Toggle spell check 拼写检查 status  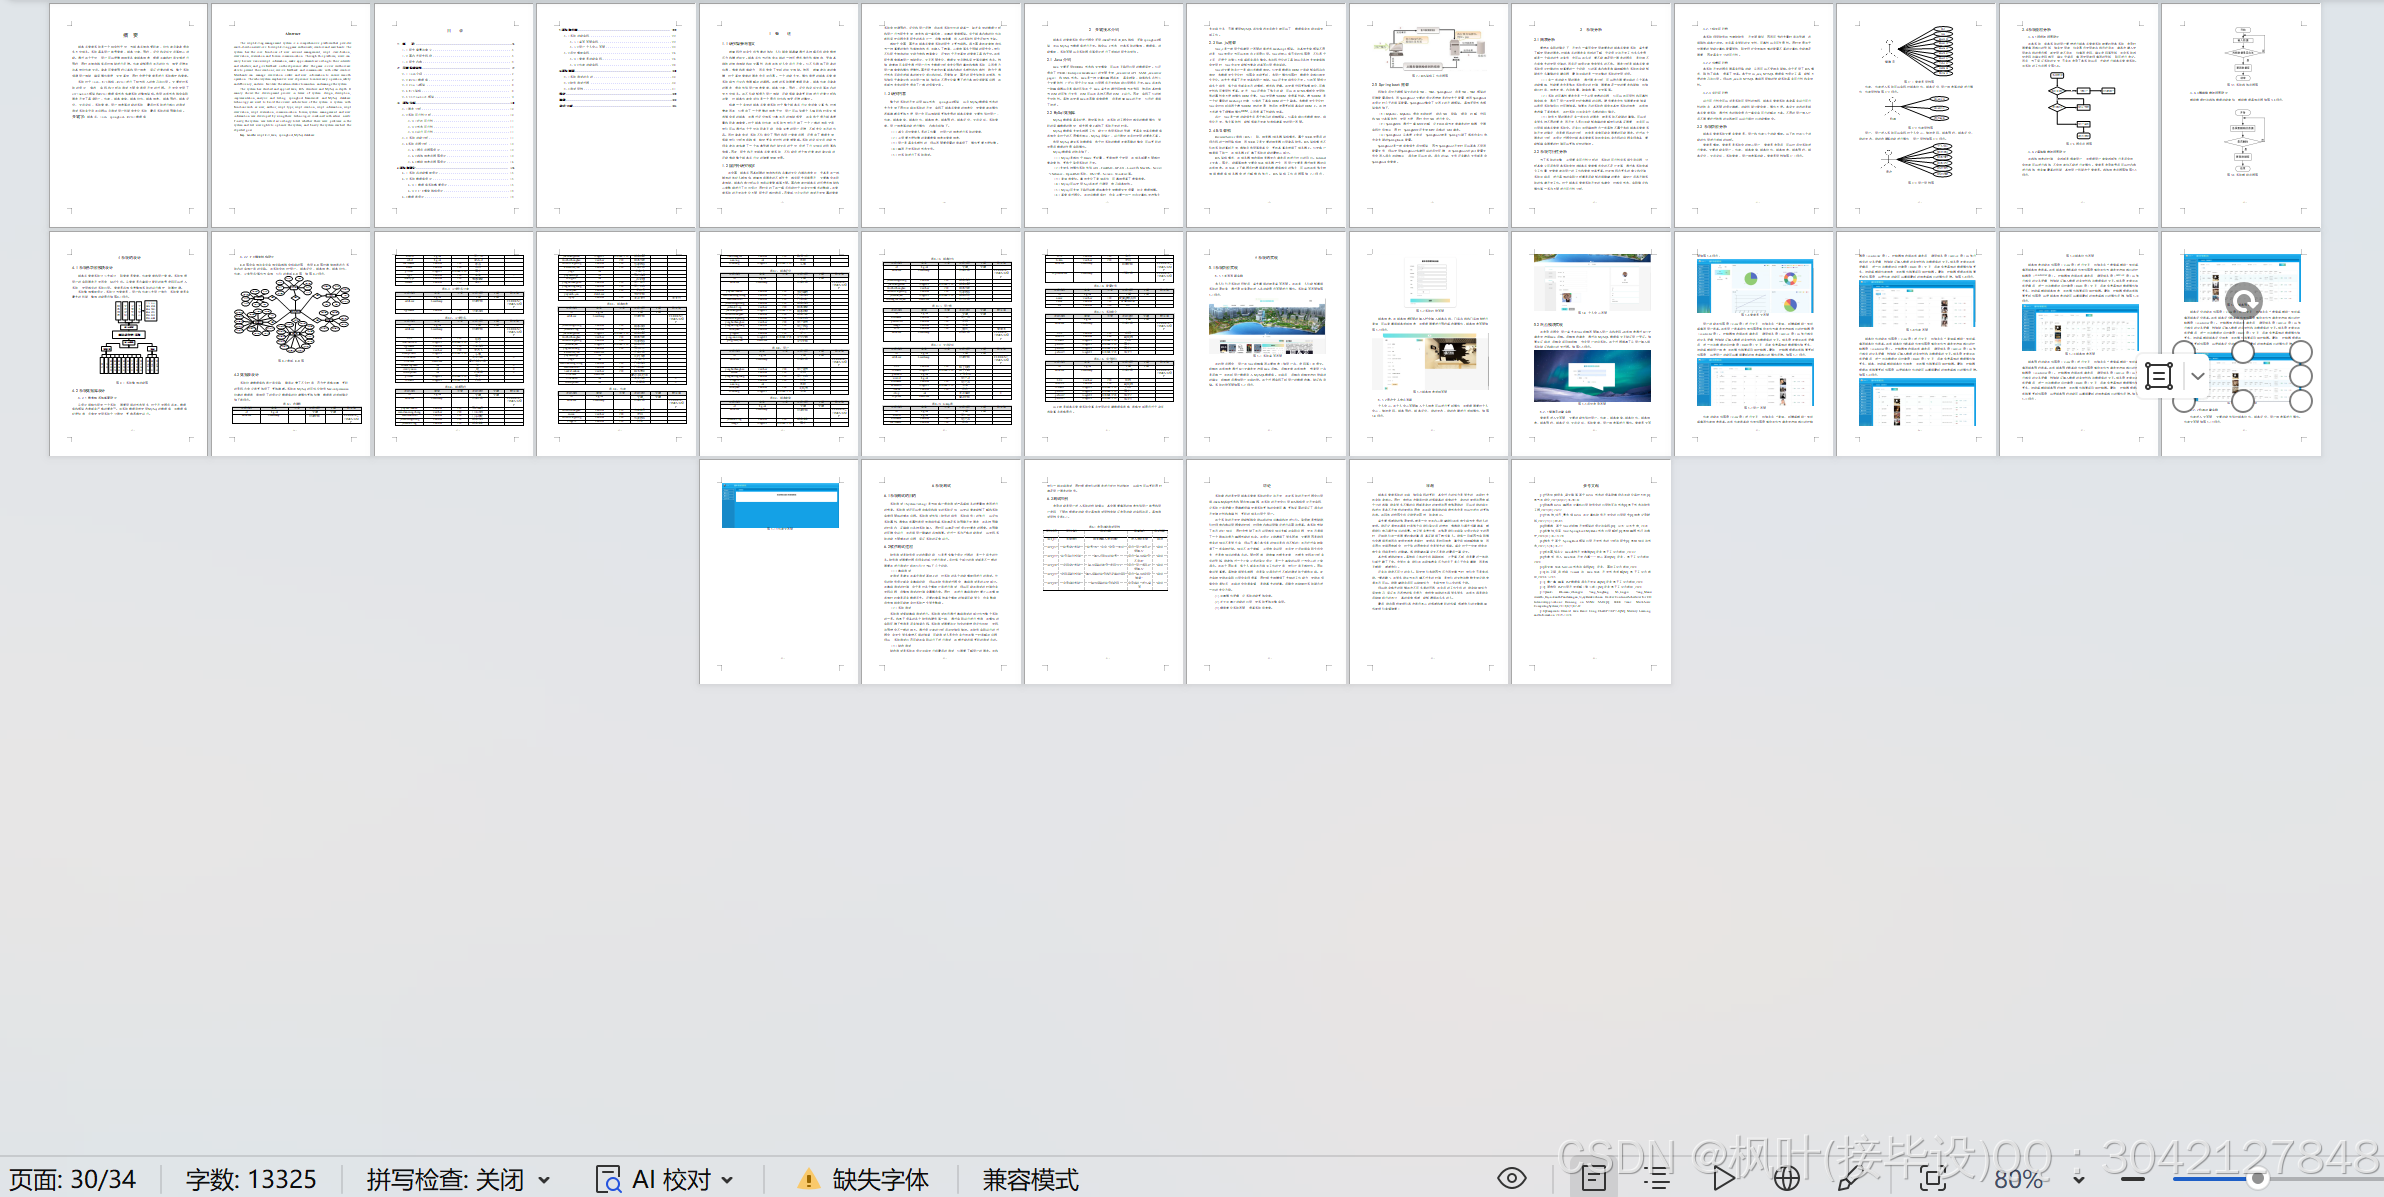click(x=446, y=1180)
